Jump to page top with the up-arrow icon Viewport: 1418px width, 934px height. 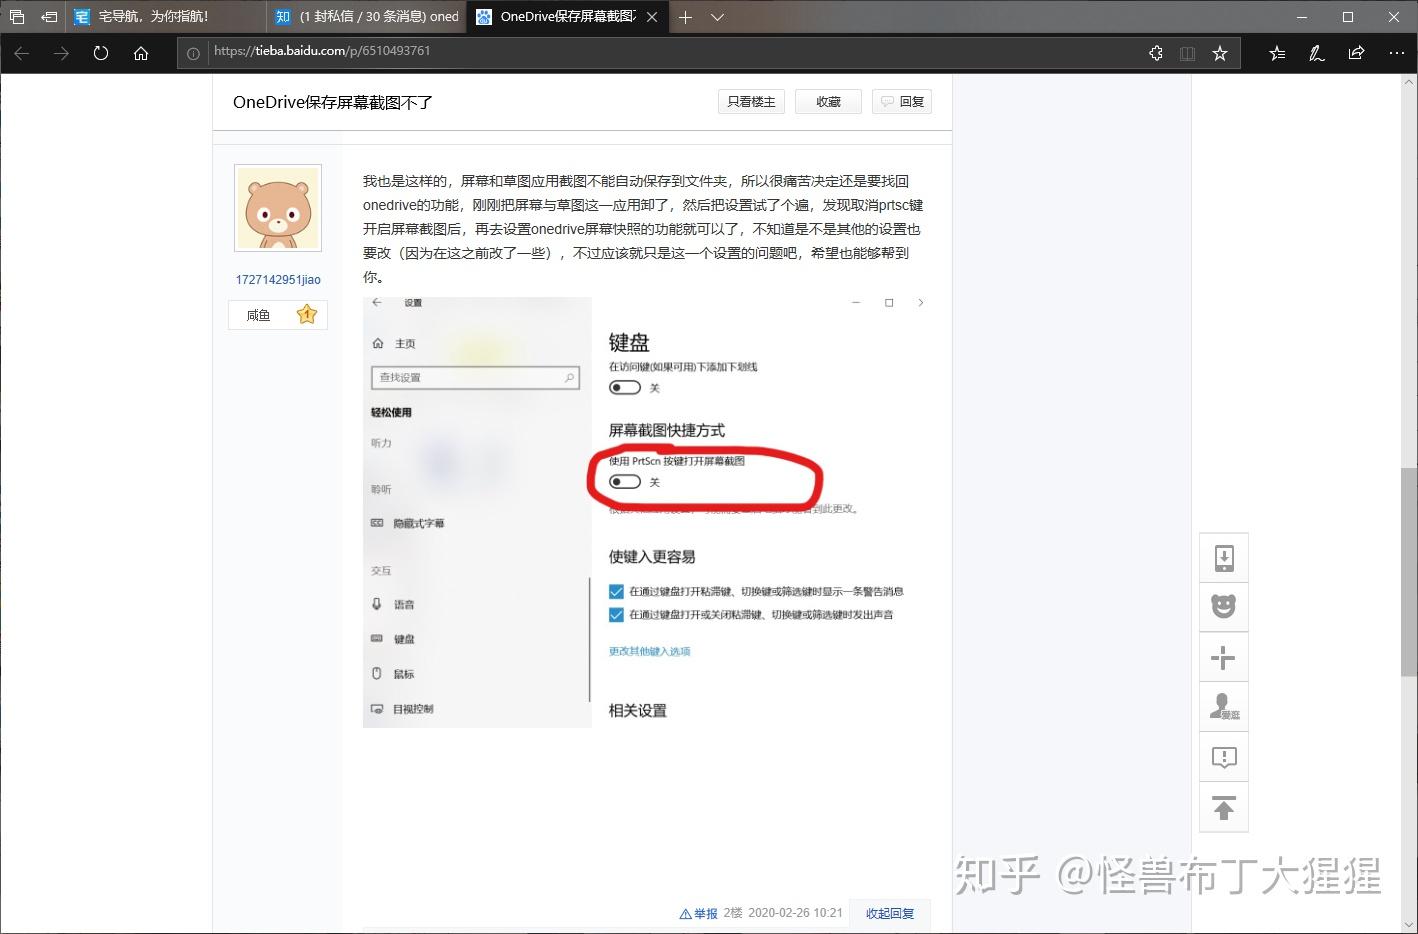tap(1224, 807)
